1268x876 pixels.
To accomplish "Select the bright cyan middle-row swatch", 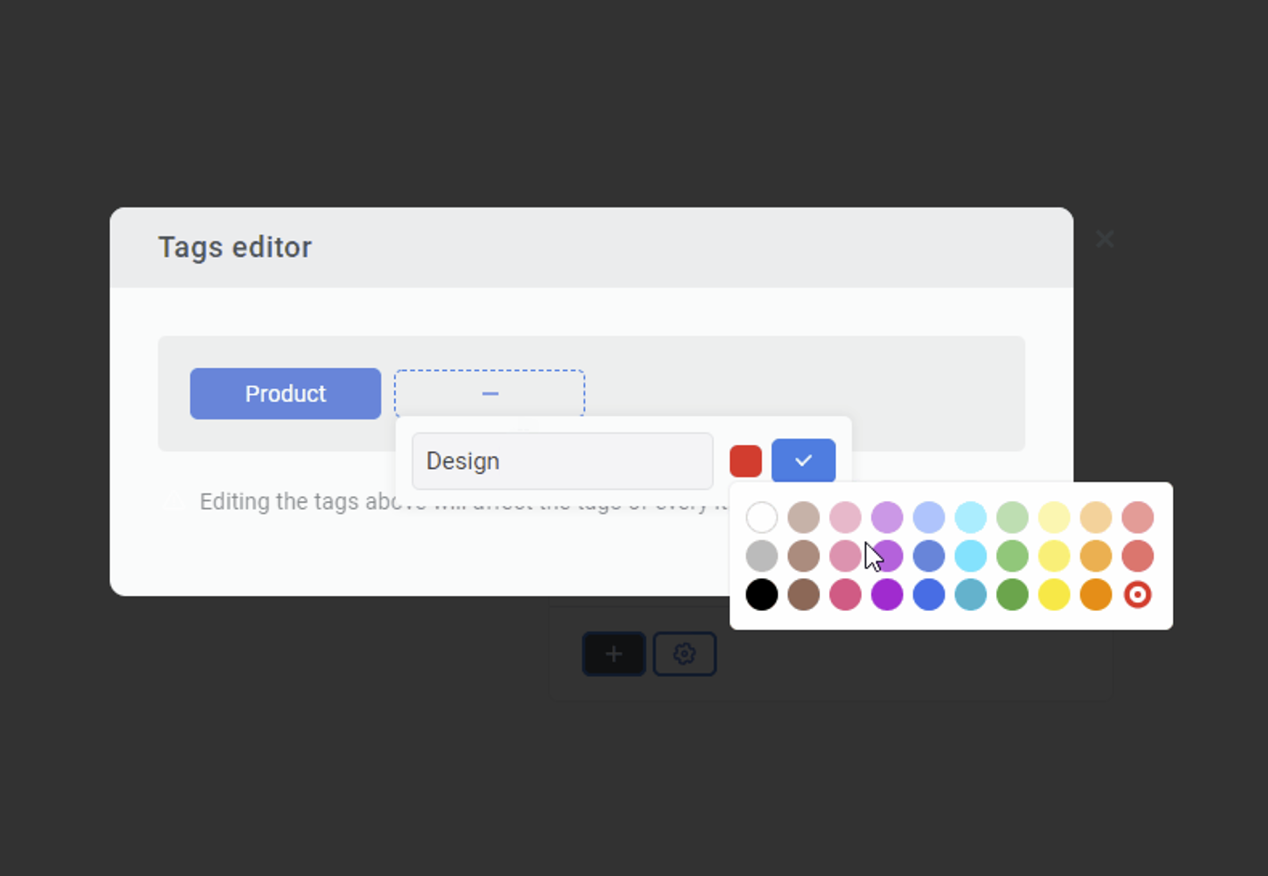I will [x=971, y=556].
